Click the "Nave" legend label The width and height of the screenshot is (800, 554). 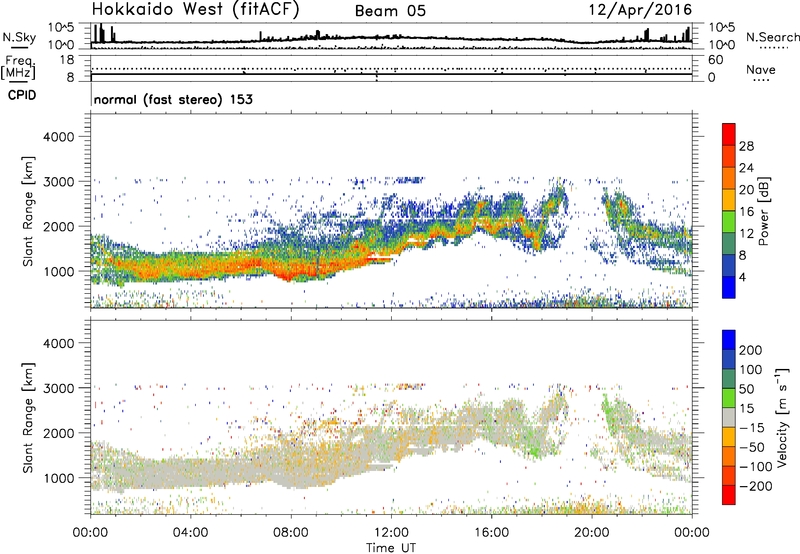click(760, 69)
